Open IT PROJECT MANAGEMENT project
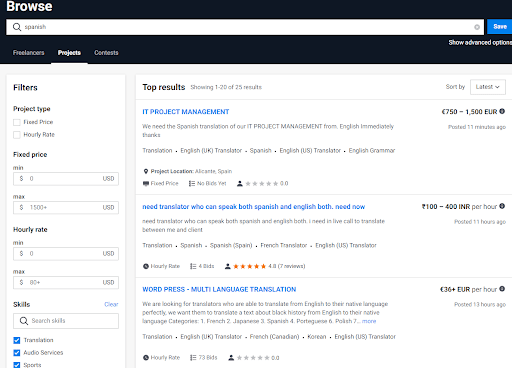This screenshot has height=368, width=512. coord(186,112)
